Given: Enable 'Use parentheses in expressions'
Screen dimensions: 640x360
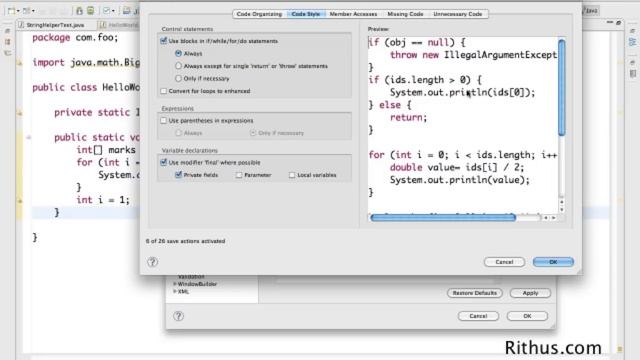Looking at the screenshot, I should click(x=164, y=120).
